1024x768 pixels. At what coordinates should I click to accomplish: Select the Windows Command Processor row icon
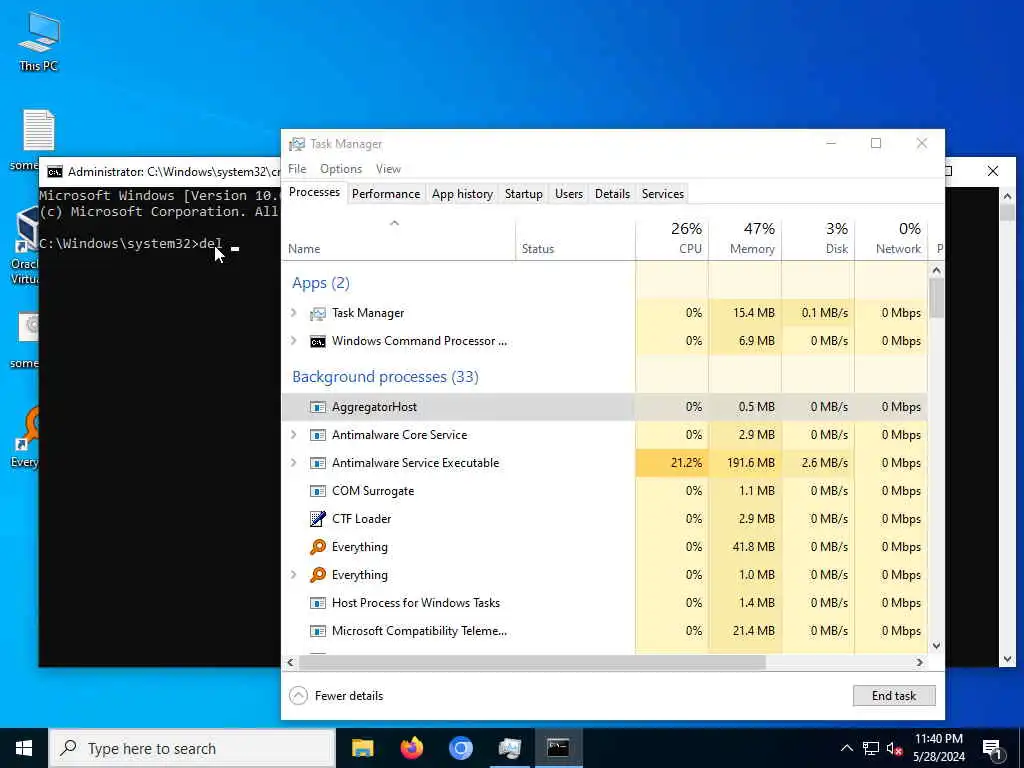[317, 342]
